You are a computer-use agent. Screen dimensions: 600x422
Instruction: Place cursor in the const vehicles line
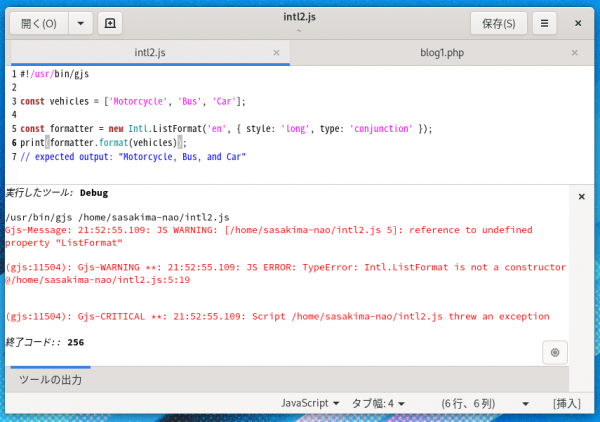tap(132, 101)
